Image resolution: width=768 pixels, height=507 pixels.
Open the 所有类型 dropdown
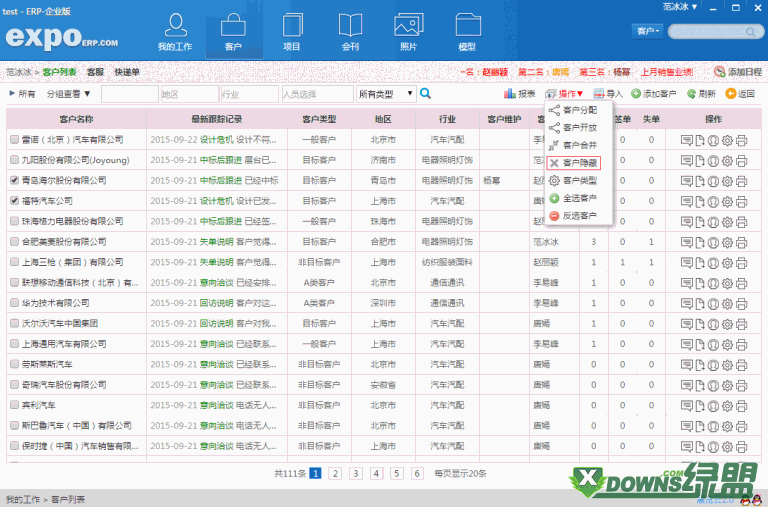[386, 94]
